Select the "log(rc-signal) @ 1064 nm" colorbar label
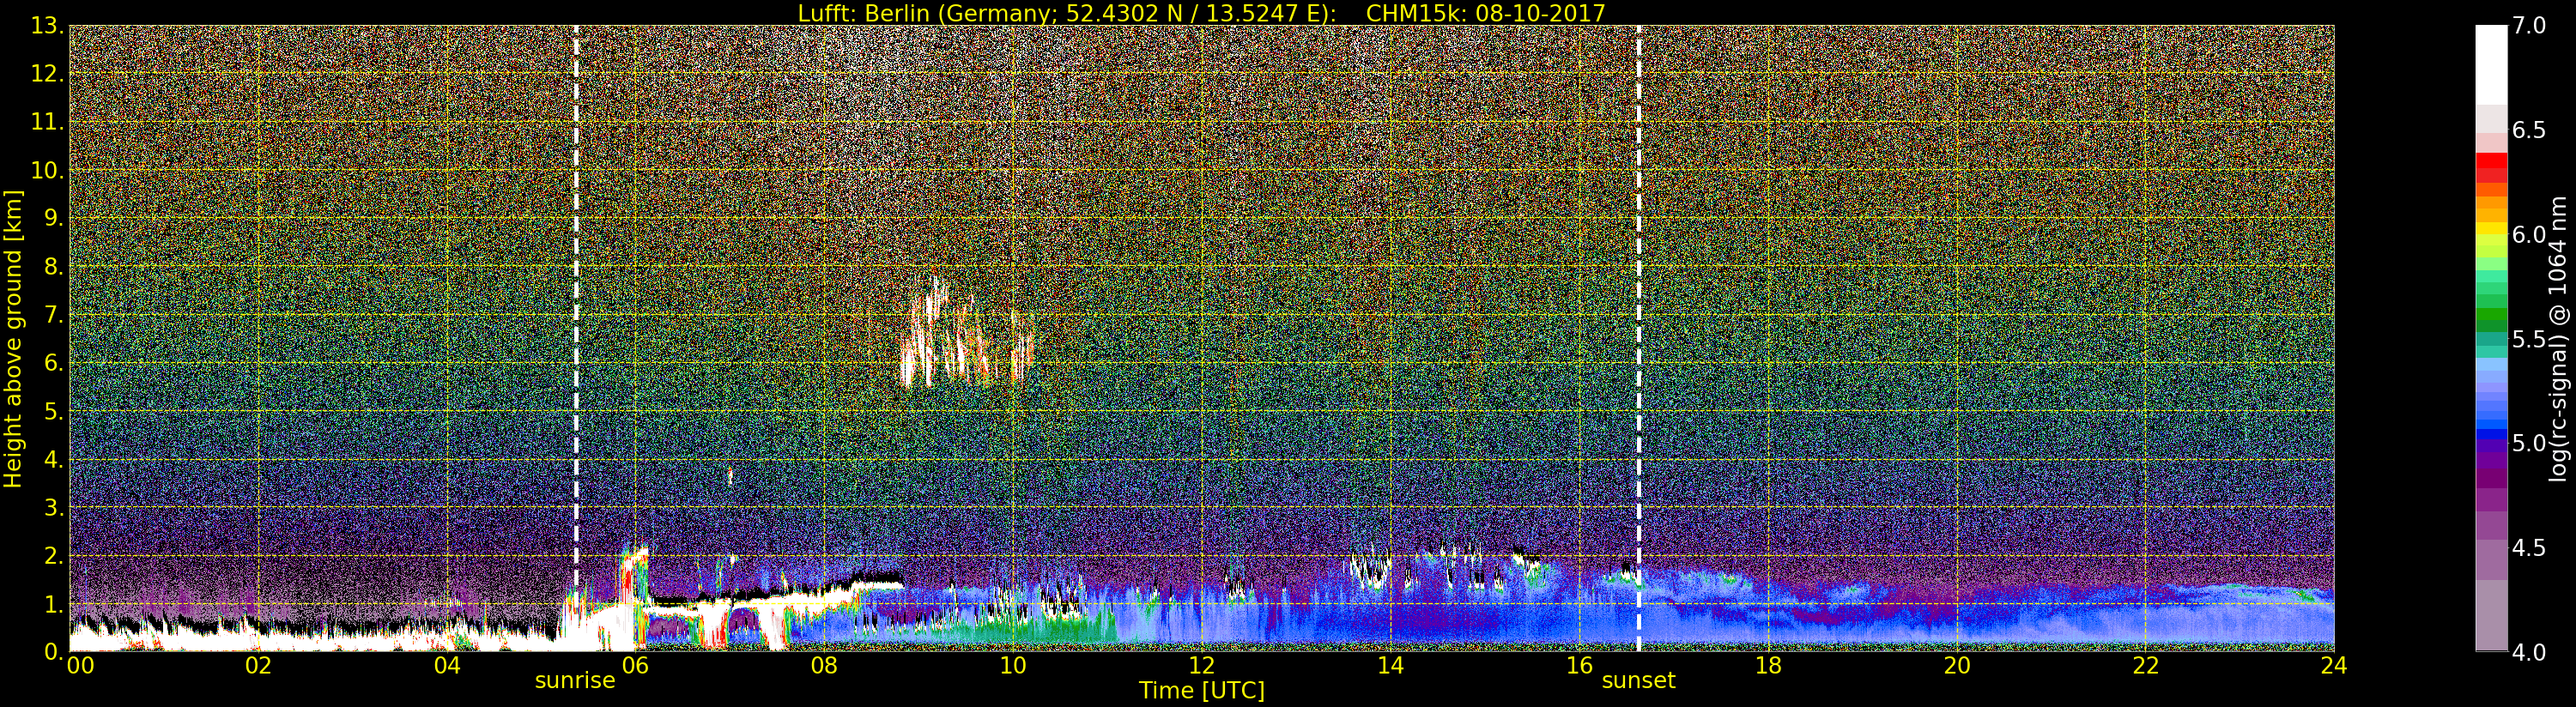 click(2558, 338)
